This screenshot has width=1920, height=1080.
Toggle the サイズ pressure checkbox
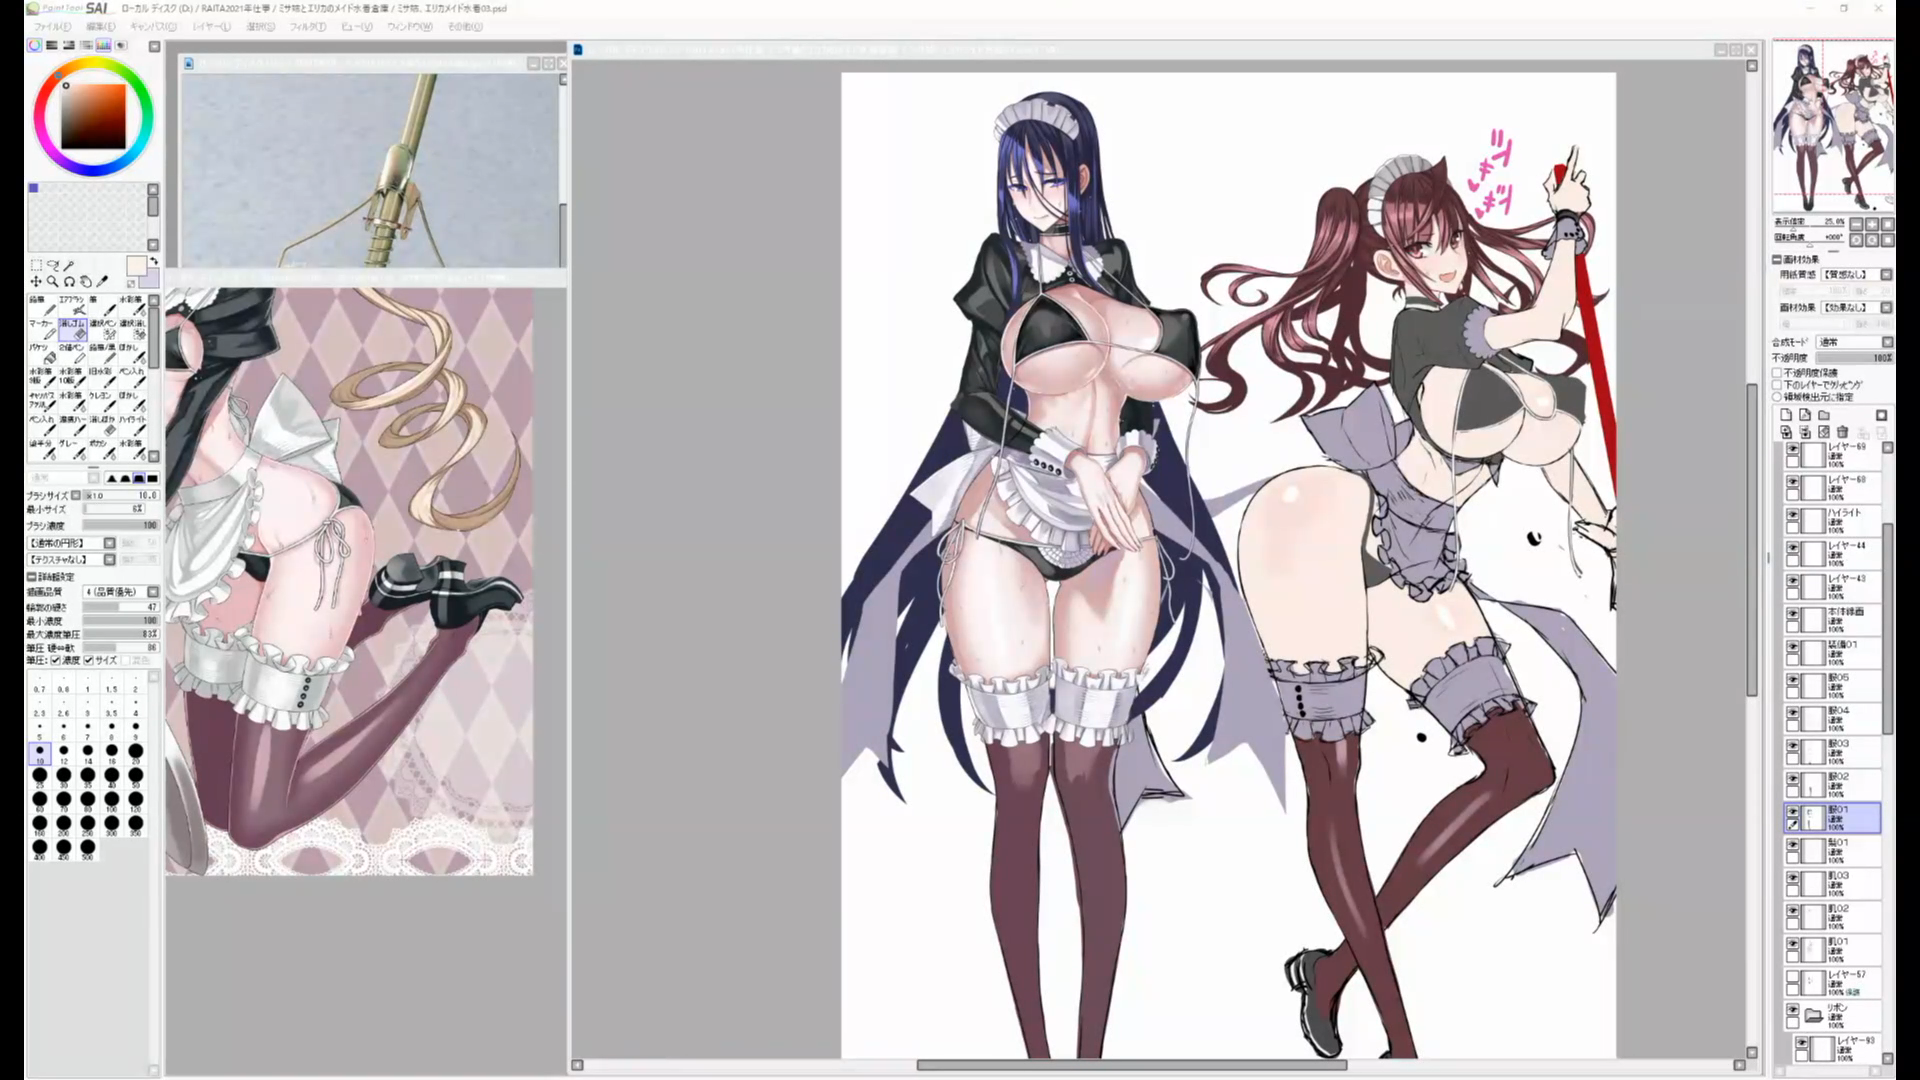[x=89, y=660]
